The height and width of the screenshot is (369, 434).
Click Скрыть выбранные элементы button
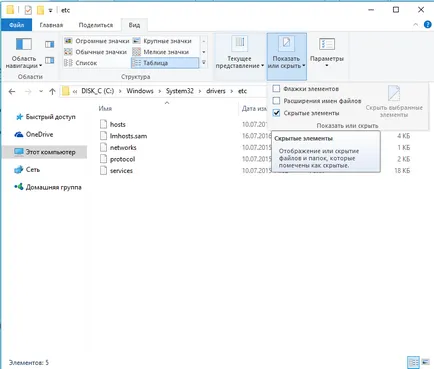(x=394, y=101)
